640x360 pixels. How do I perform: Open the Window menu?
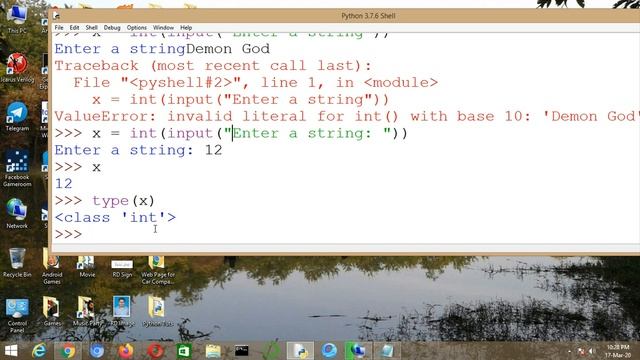tap(163, 28)
